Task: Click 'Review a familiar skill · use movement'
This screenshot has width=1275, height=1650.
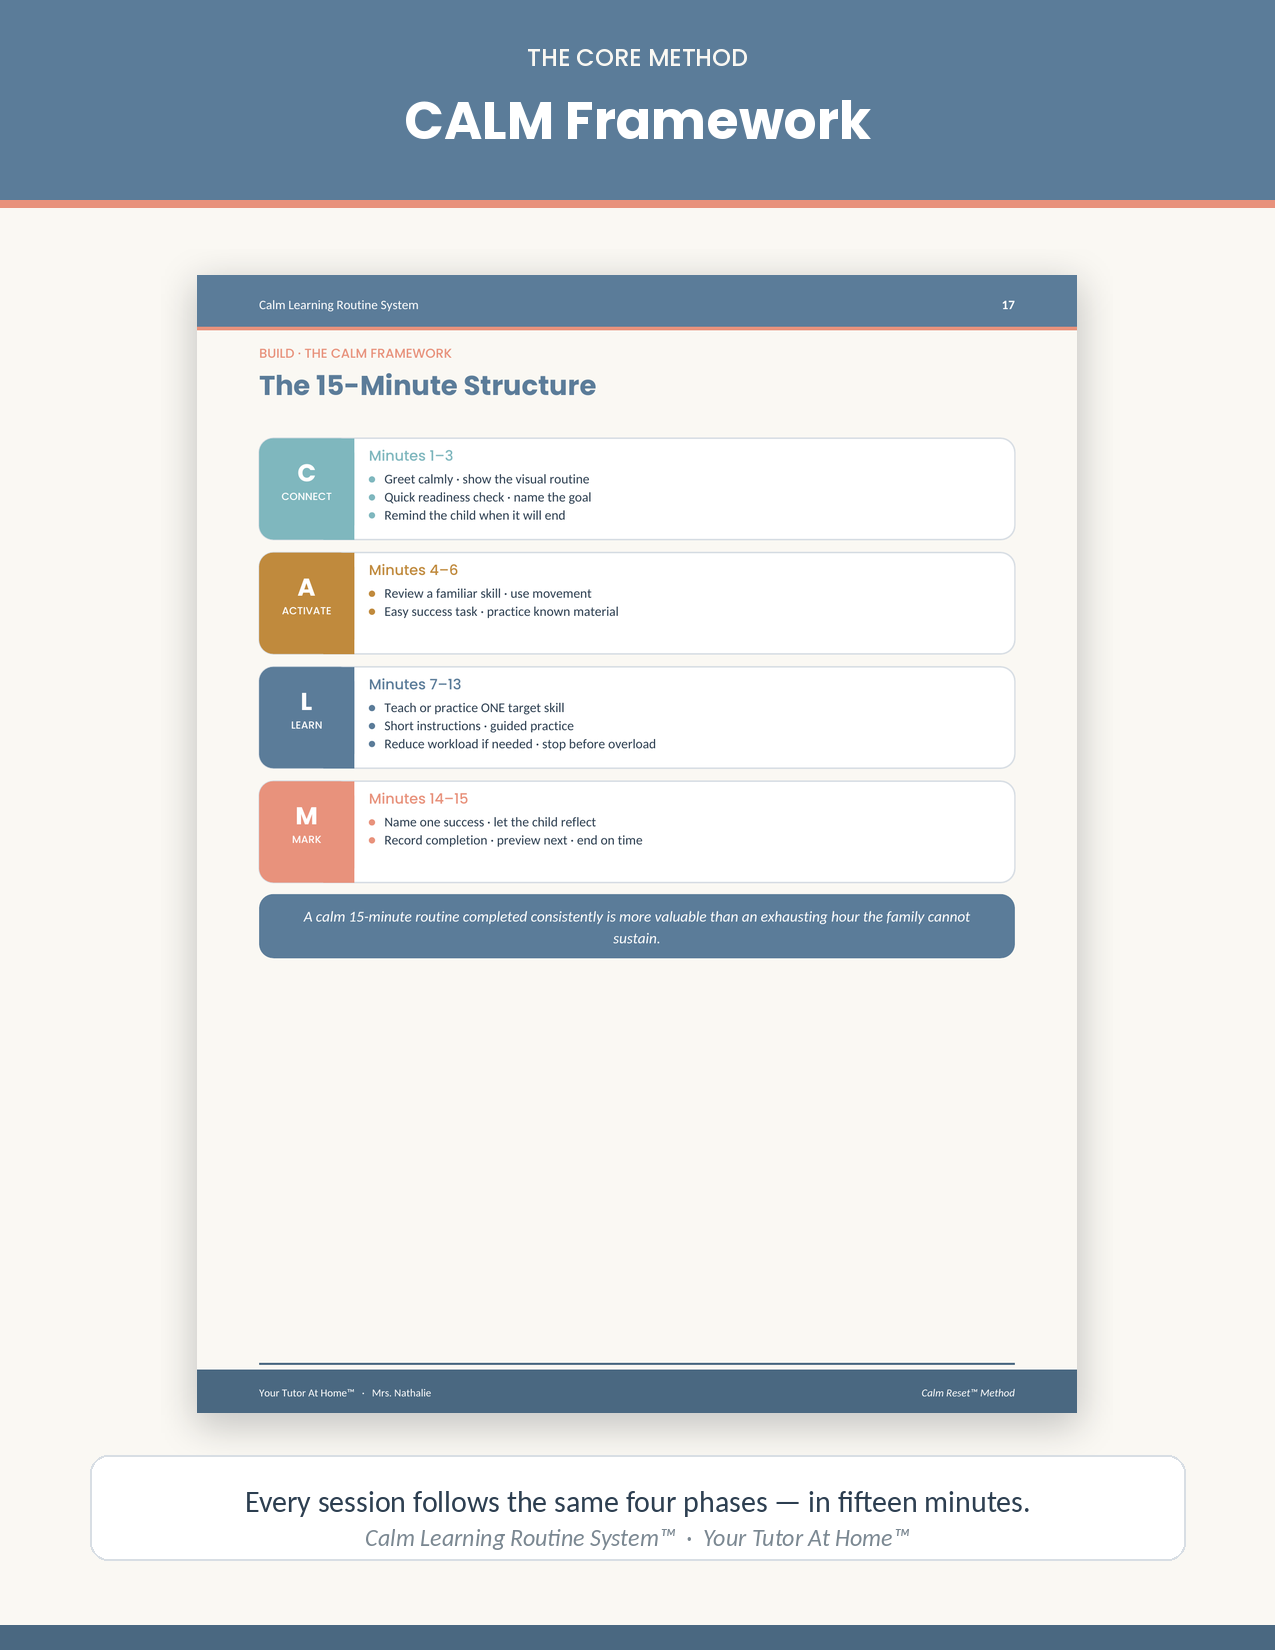Action: click(487, 593)
